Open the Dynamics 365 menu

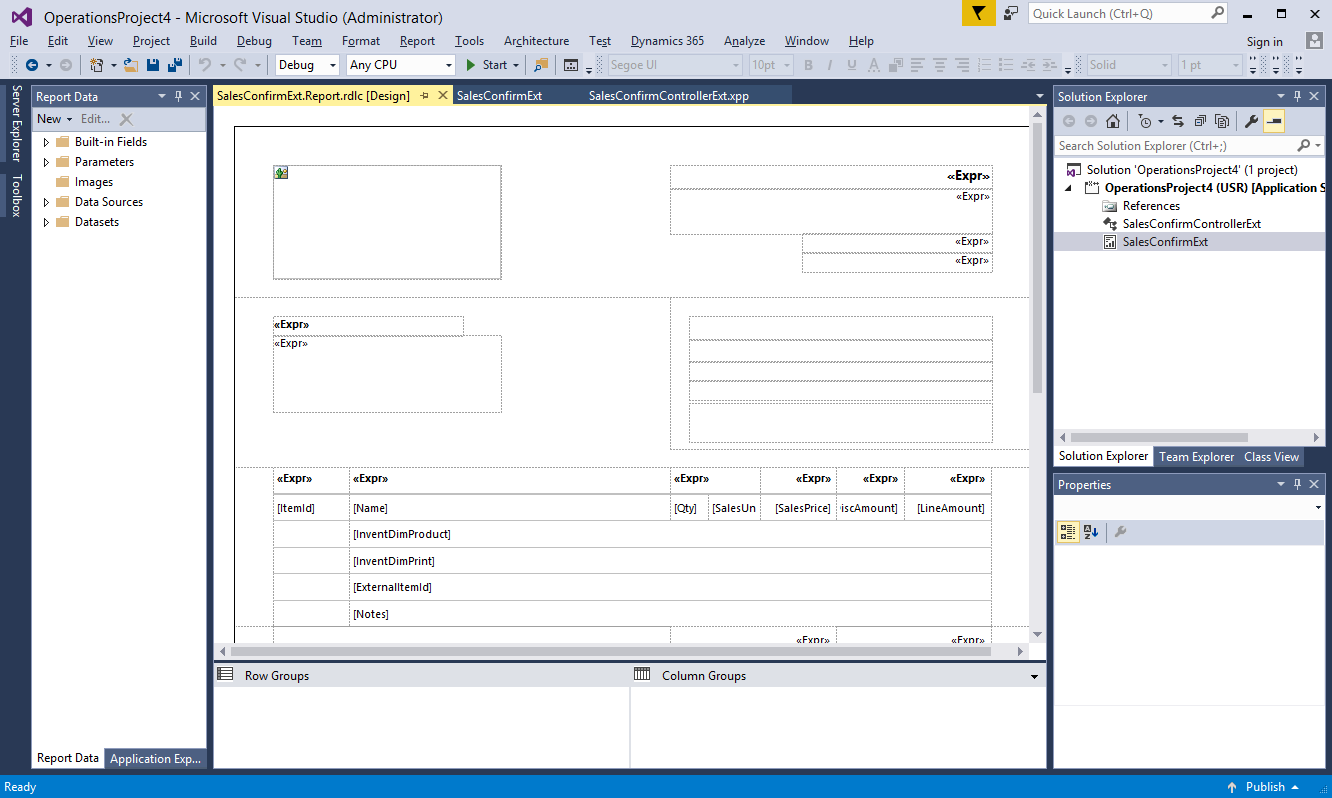tap(667, 41)
